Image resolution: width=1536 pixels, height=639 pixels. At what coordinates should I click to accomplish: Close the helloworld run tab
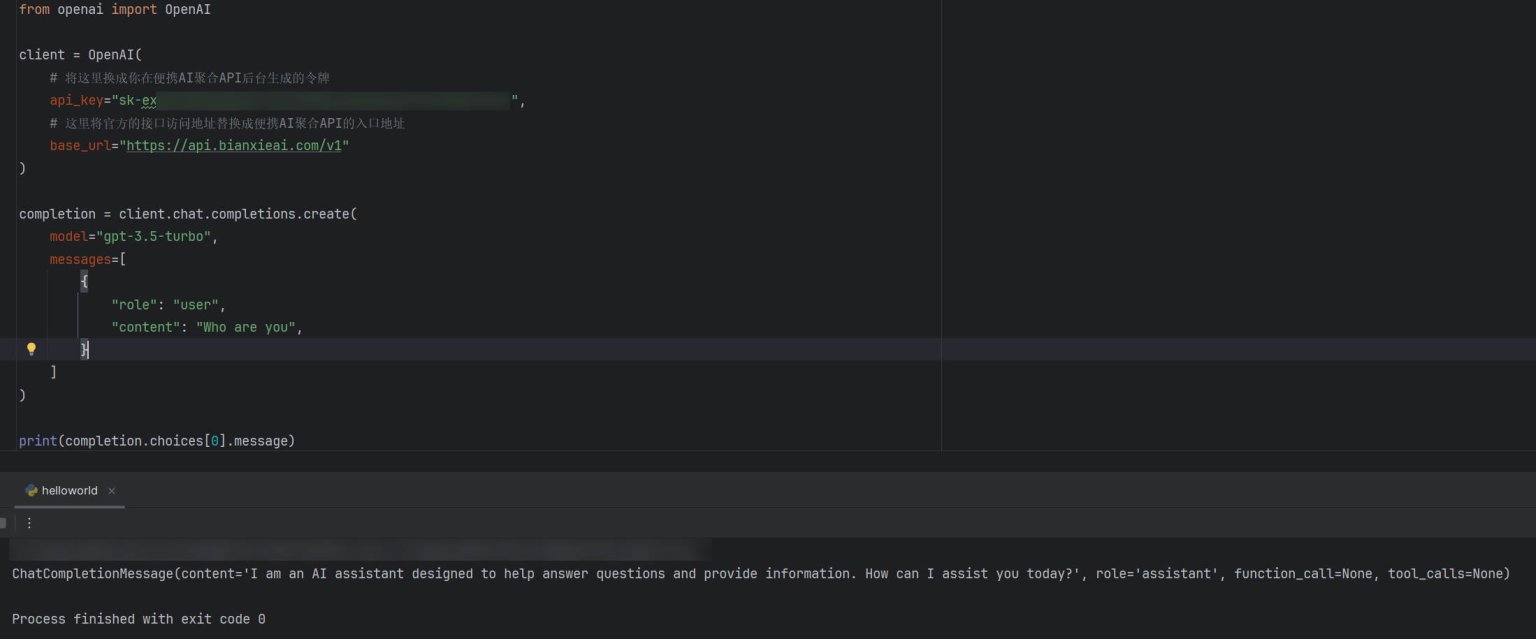pos(111,491)
